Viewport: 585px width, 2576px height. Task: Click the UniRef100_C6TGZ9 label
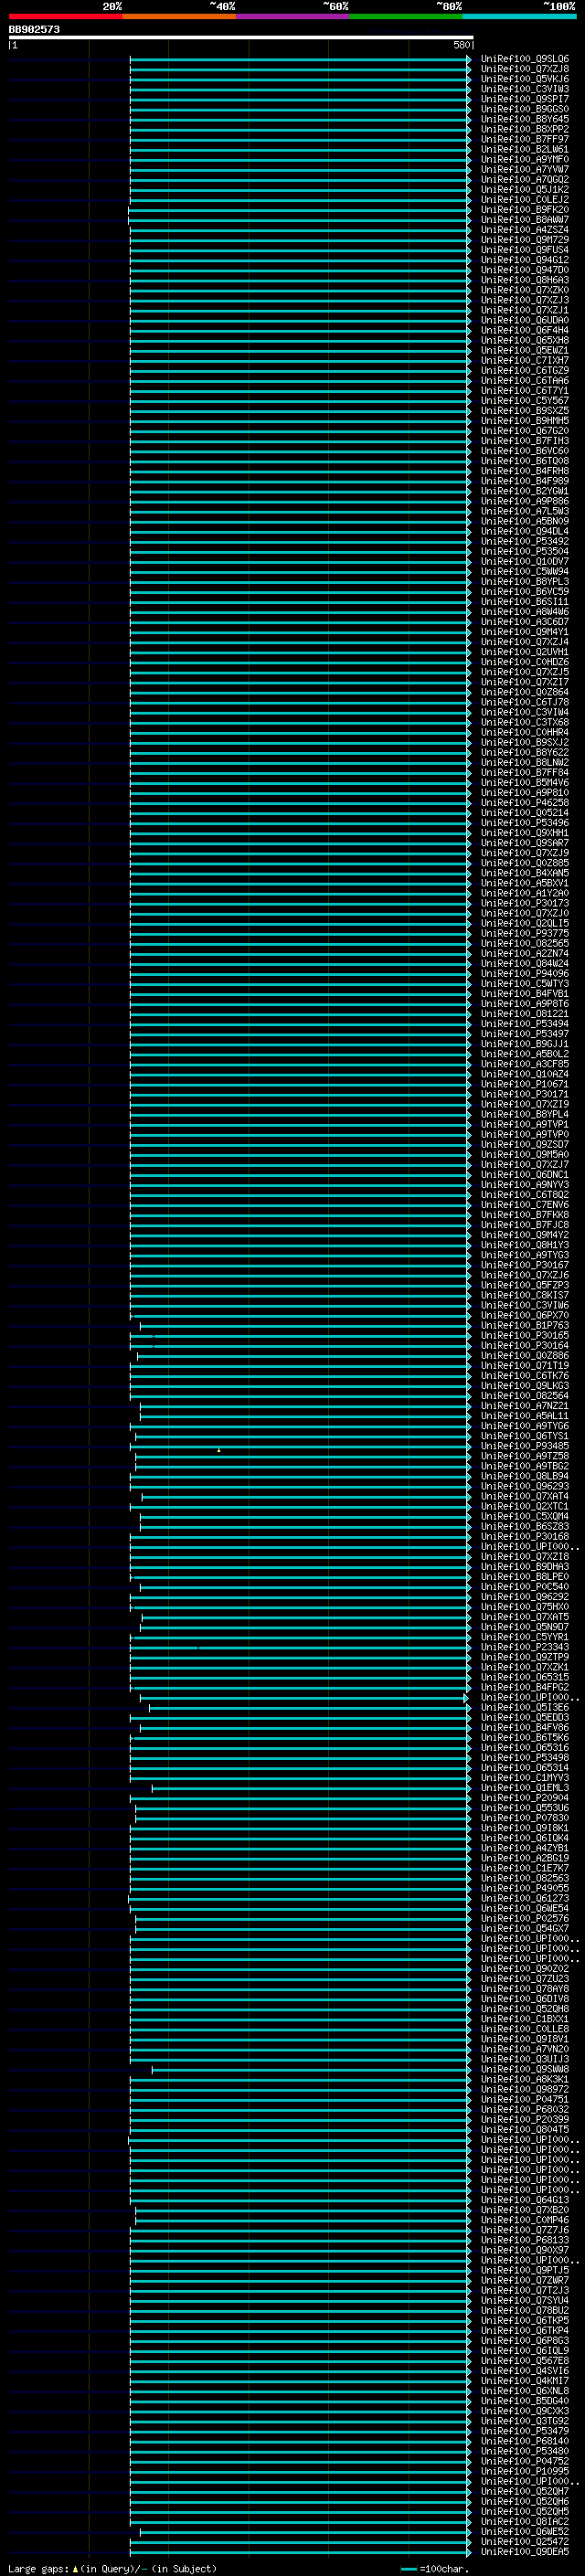coord(525,370)
